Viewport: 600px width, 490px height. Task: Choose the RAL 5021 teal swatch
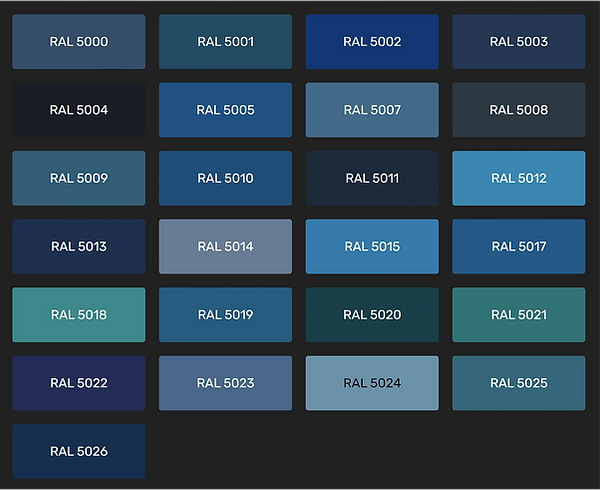[518, 315]
